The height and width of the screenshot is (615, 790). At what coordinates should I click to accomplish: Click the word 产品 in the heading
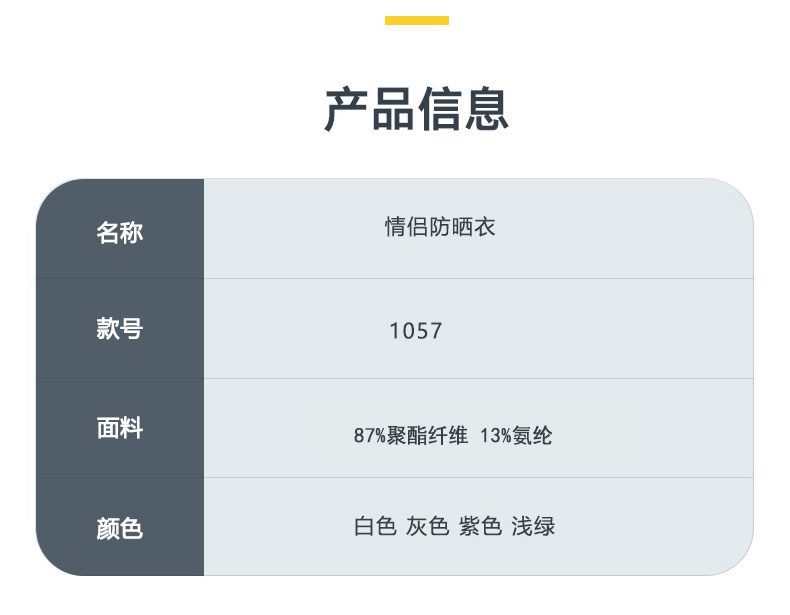pos(369,109)
